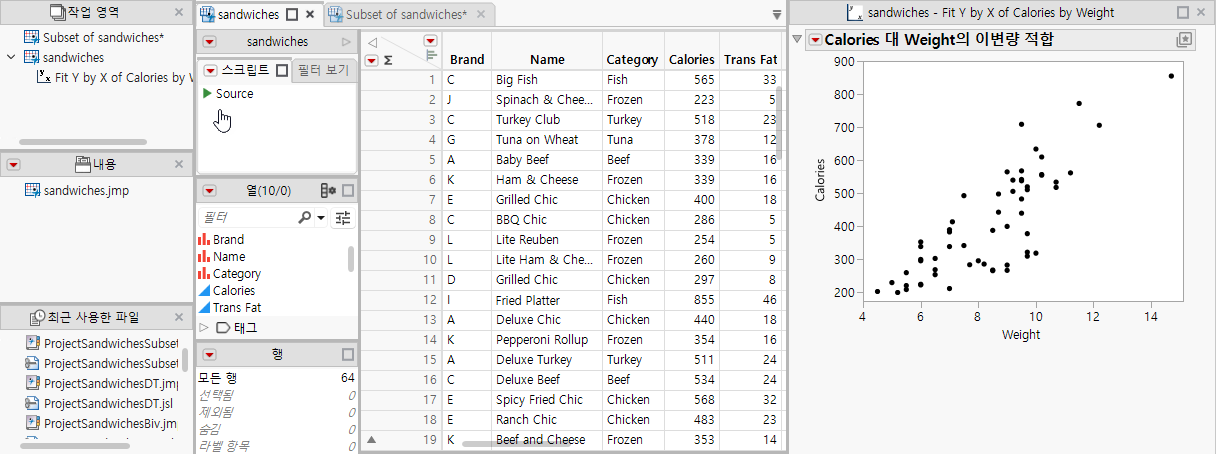Select Subset of sandwiches* in workspace tree
The image size is (1216, 454).
click(x=104, y=38)
